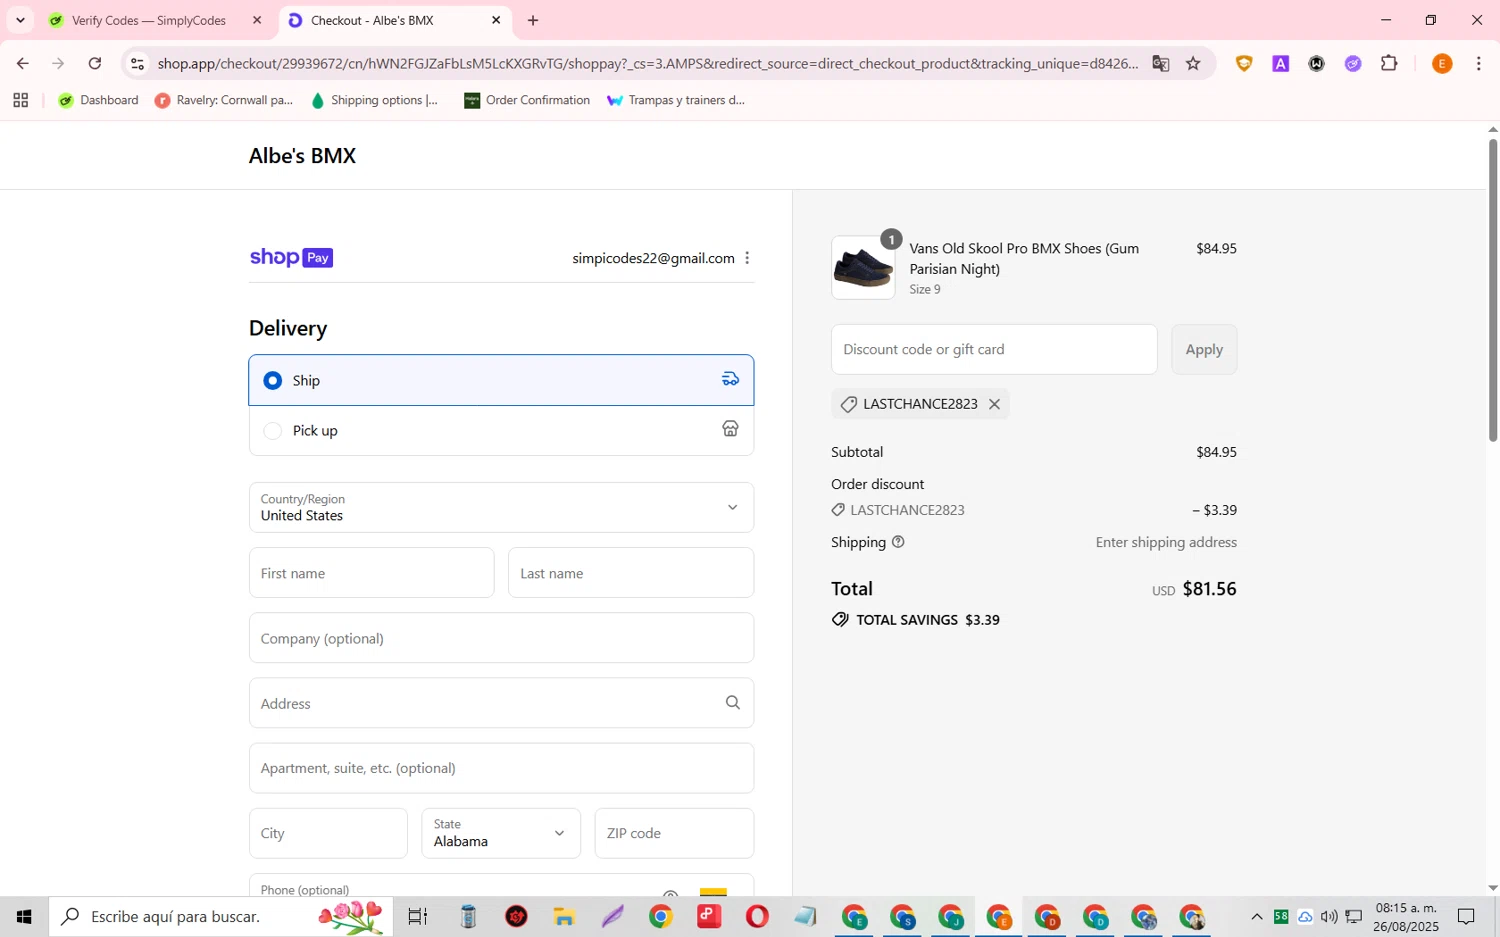This screenshot has height=937, width=1500.
Task: Click the Address input field
Action: [x=501, y=703]
